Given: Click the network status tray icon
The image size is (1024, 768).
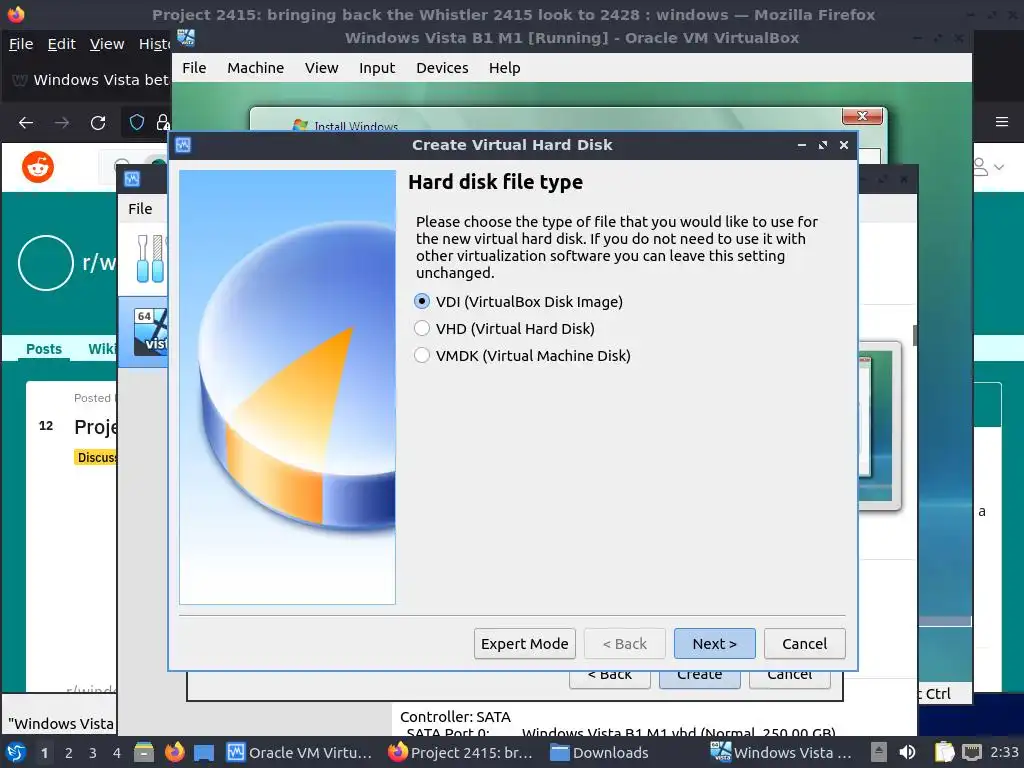Looking at the screenshot, I should [x=972, y=752].
